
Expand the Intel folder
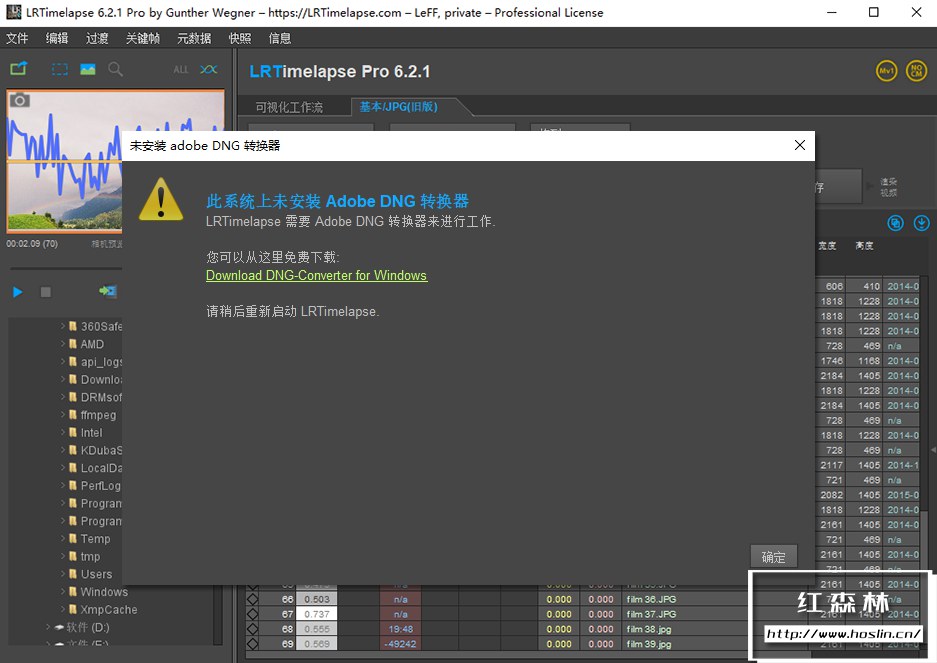click(x=63, y=432)
